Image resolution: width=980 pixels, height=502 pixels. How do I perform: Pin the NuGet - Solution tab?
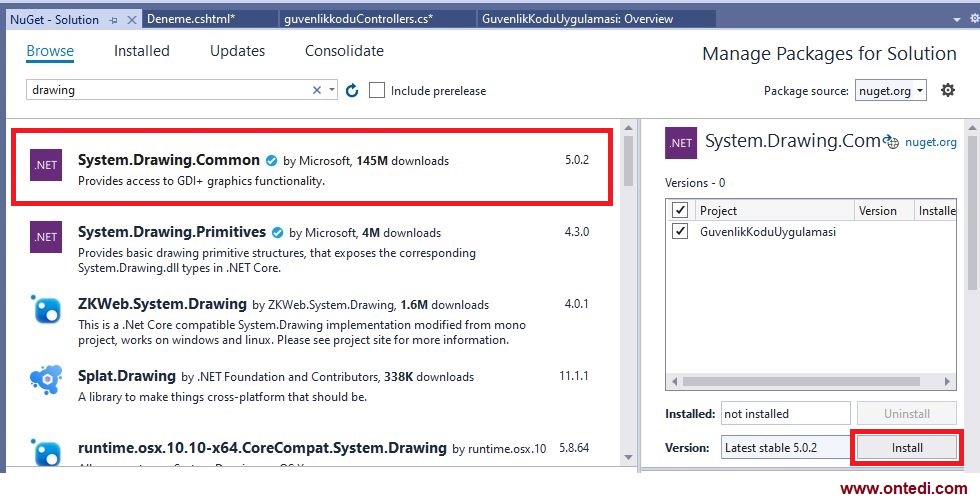pos(114,20)
